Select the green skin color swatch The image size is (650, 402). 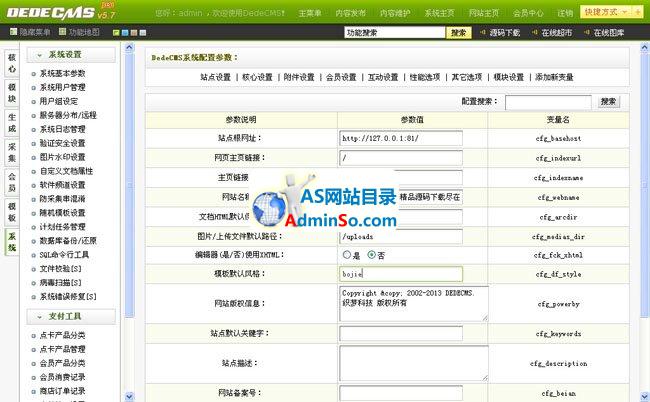pyautogui.click(x=116, y=33)
